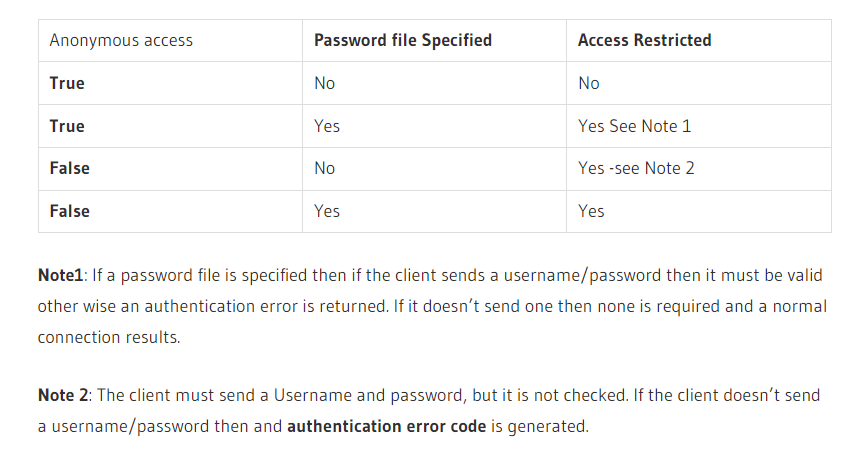Click the bold 'Note1' label

[63, 275]
